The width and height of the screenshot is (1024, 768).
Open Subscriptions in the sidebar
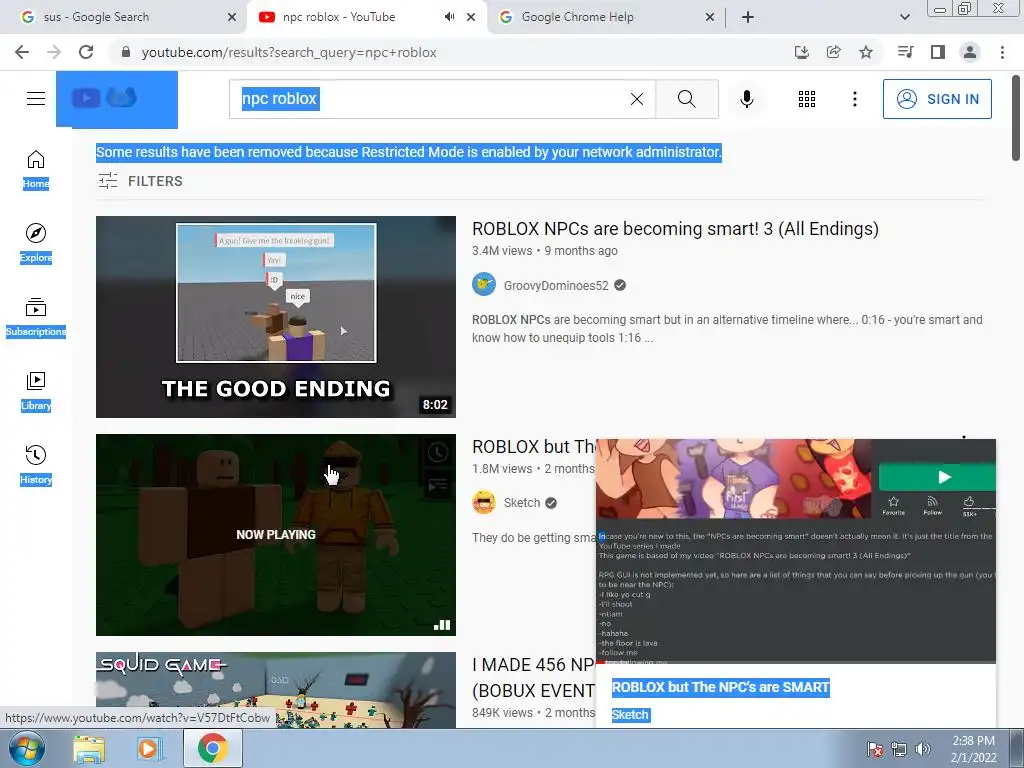pos(36,317)
